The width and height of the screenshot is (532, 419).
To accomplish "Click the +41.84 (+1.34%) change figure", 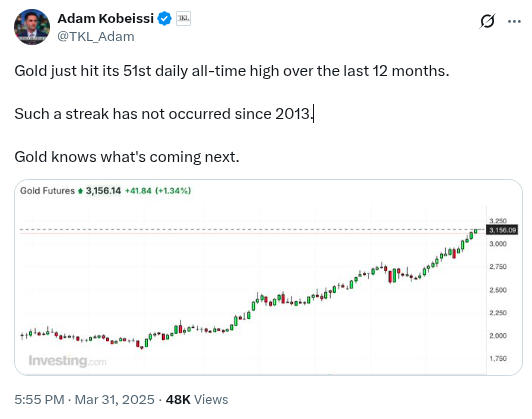I will 158,191.
